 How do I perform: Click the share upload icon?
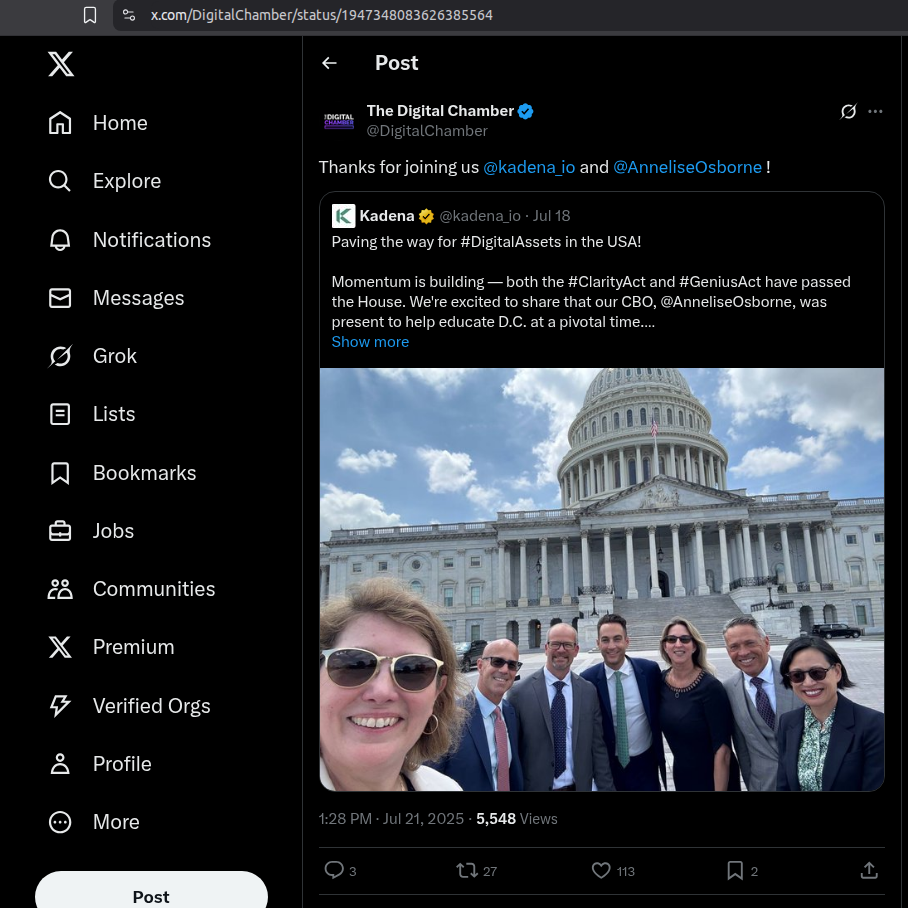869,870
